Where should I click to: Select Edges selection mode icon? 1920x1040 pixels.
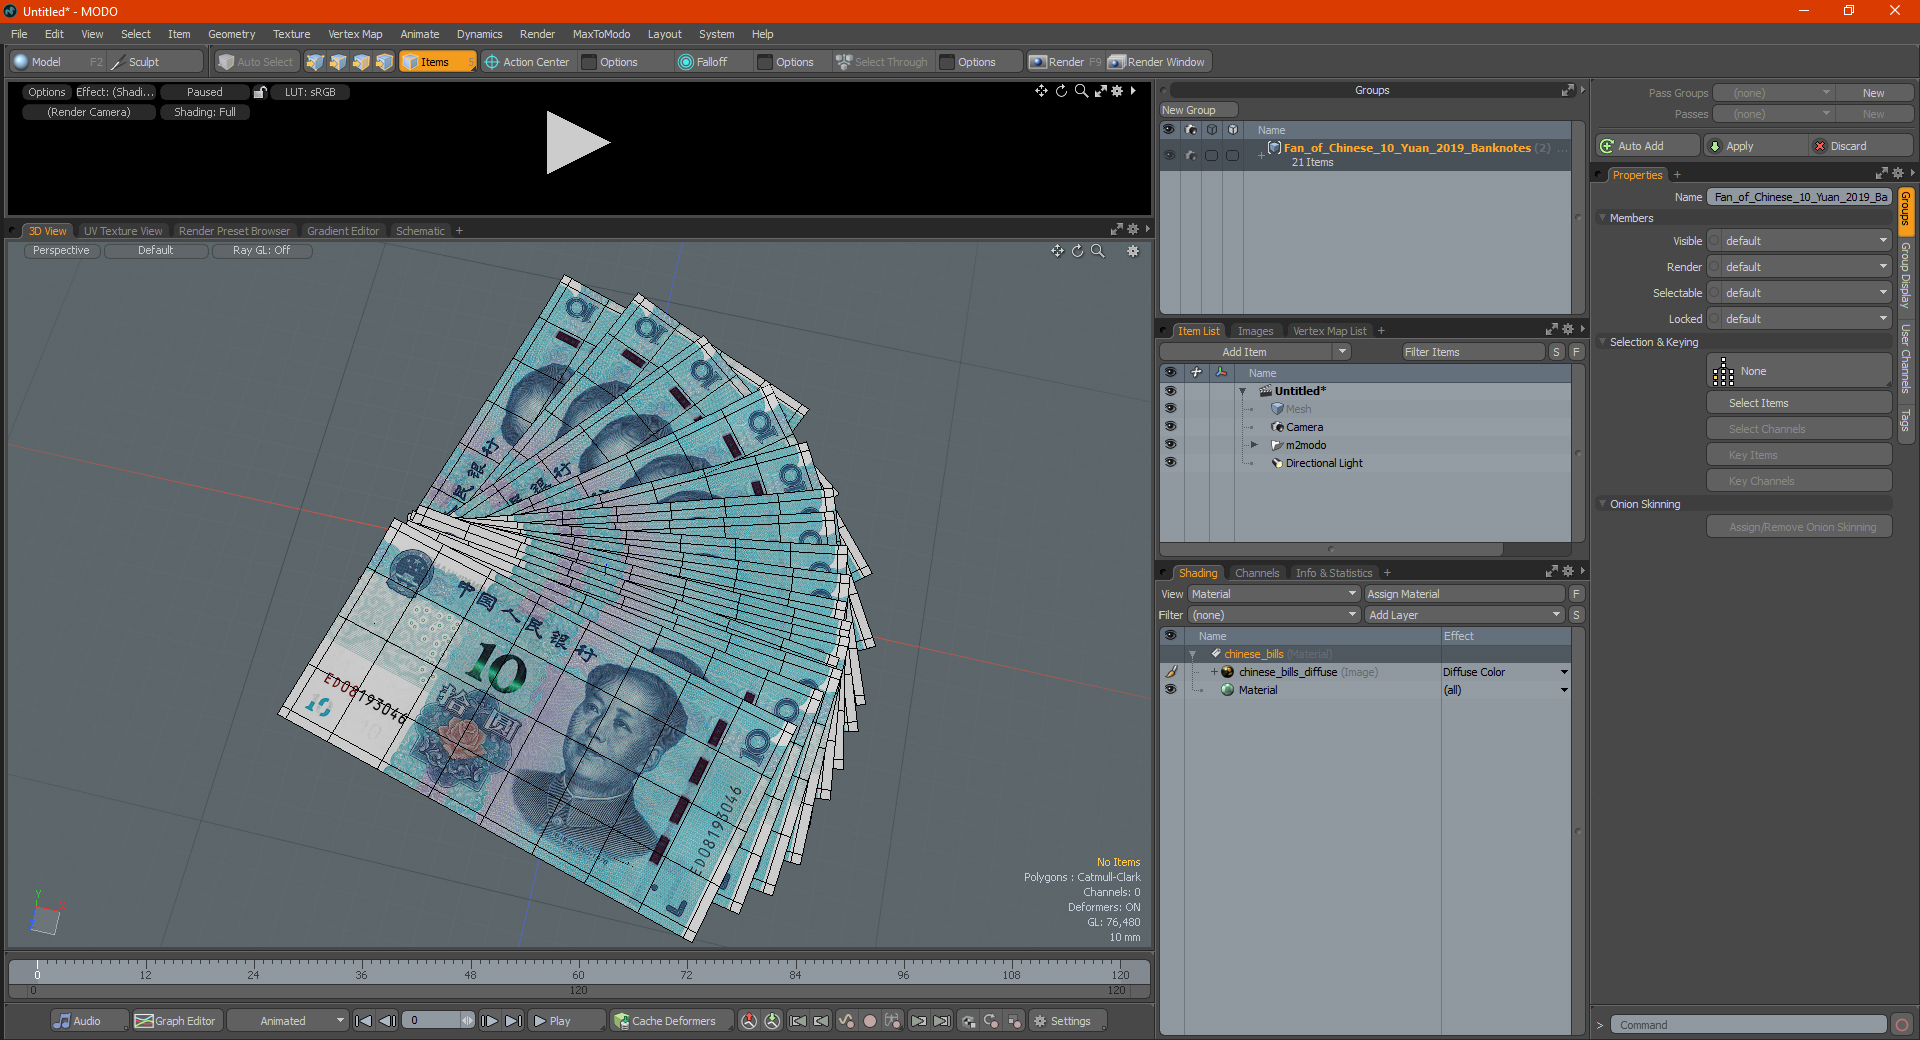coord(338,62)
